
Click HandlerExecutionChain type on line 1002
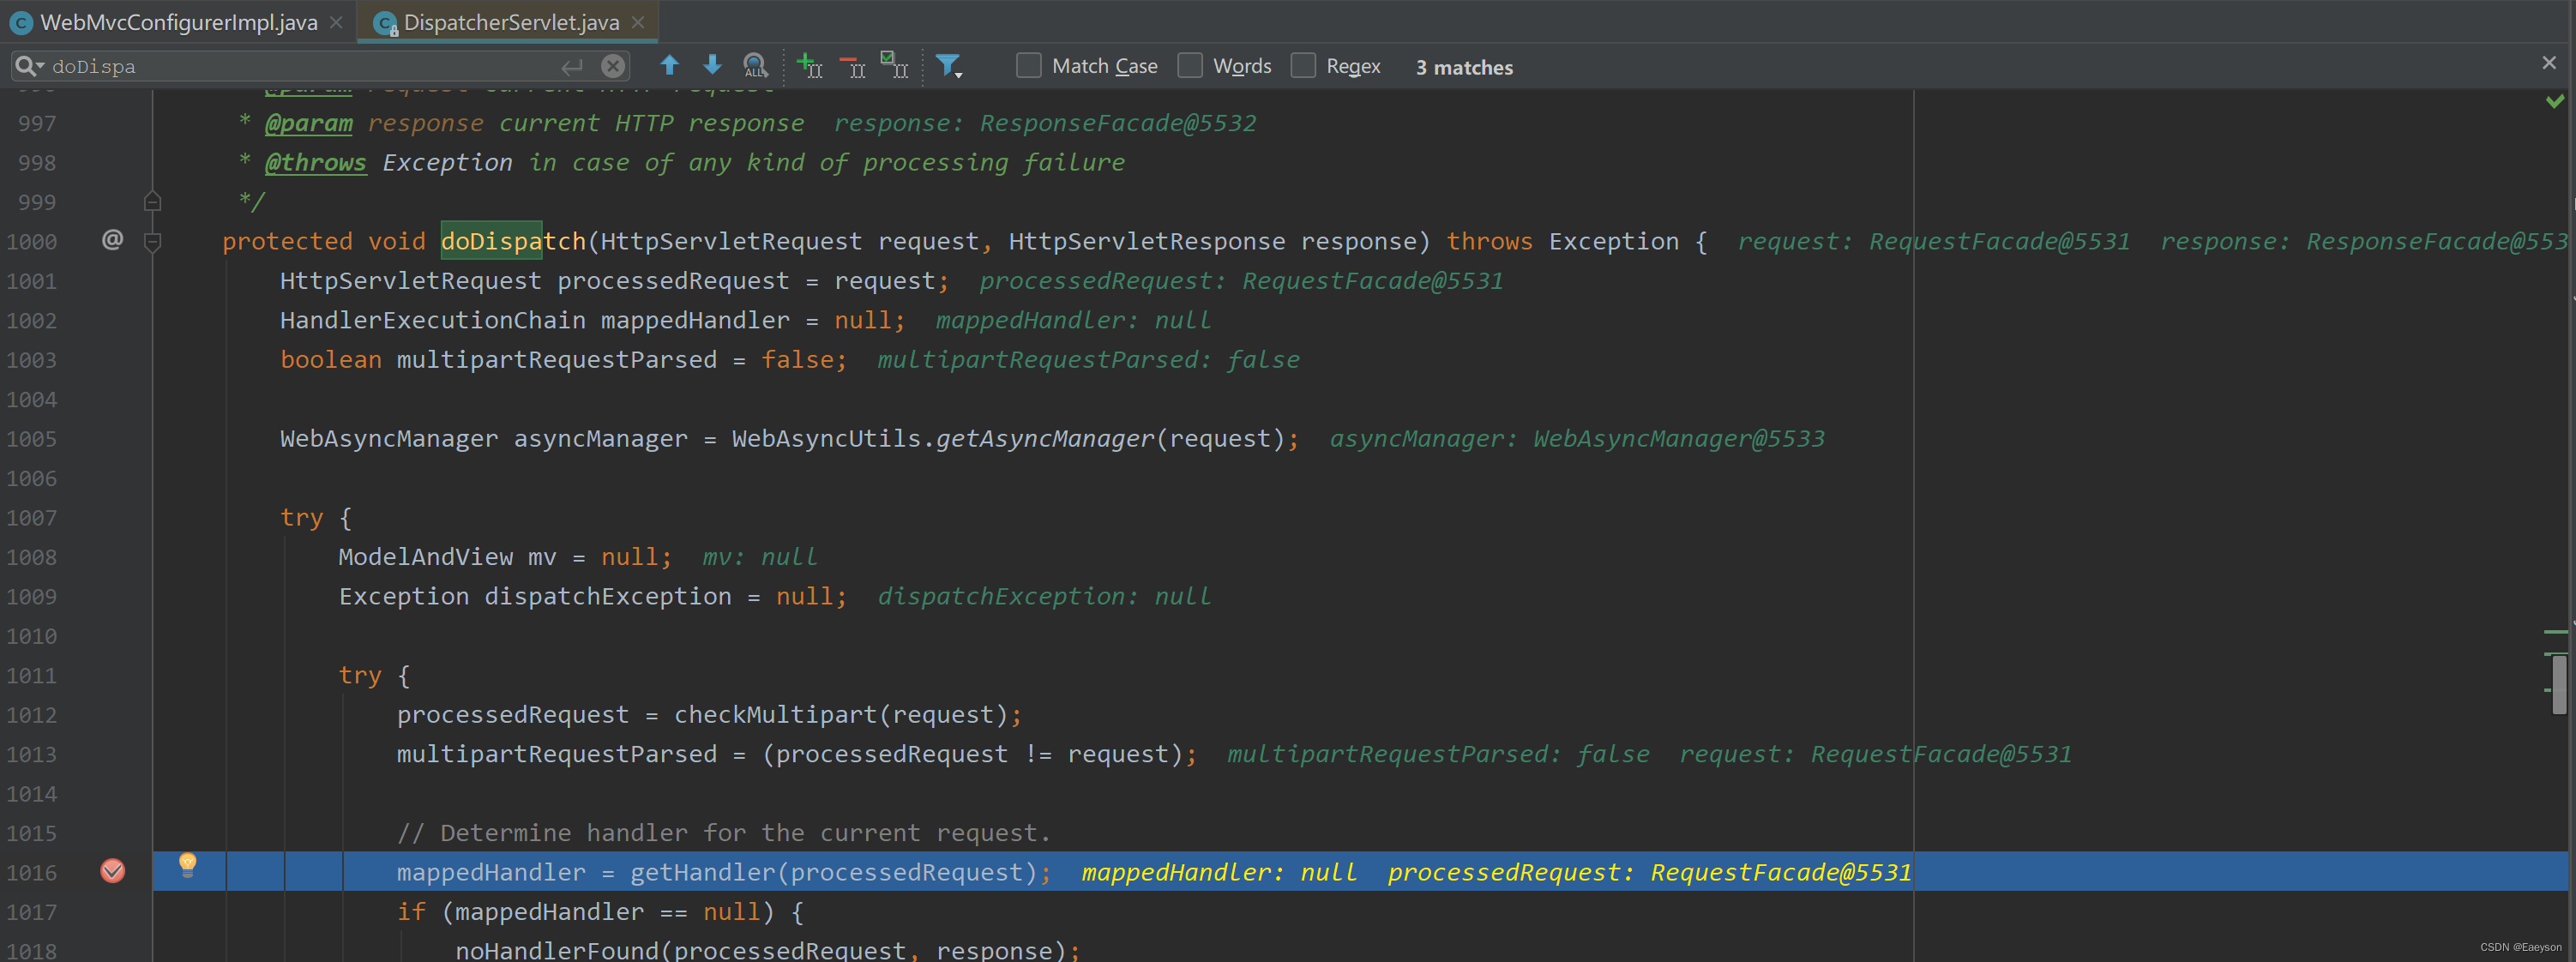433,320
